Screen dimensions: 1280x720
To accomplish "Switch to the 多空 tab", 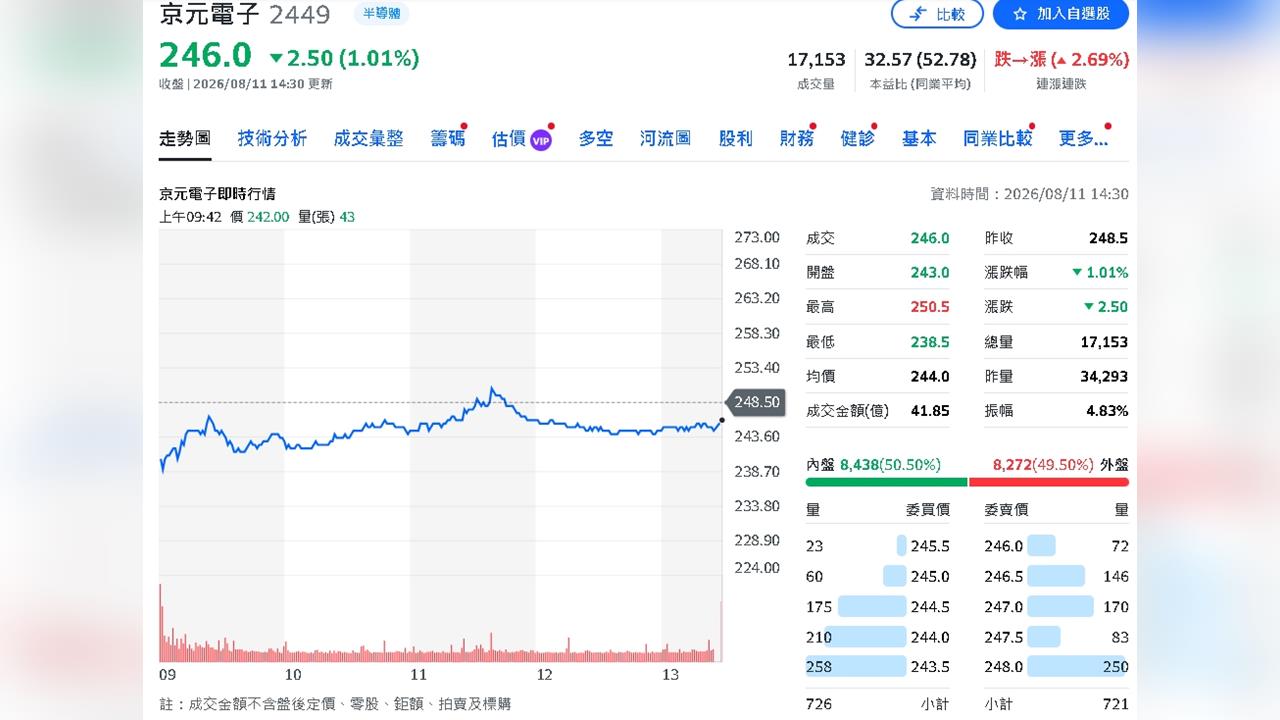I will [596, 139].
